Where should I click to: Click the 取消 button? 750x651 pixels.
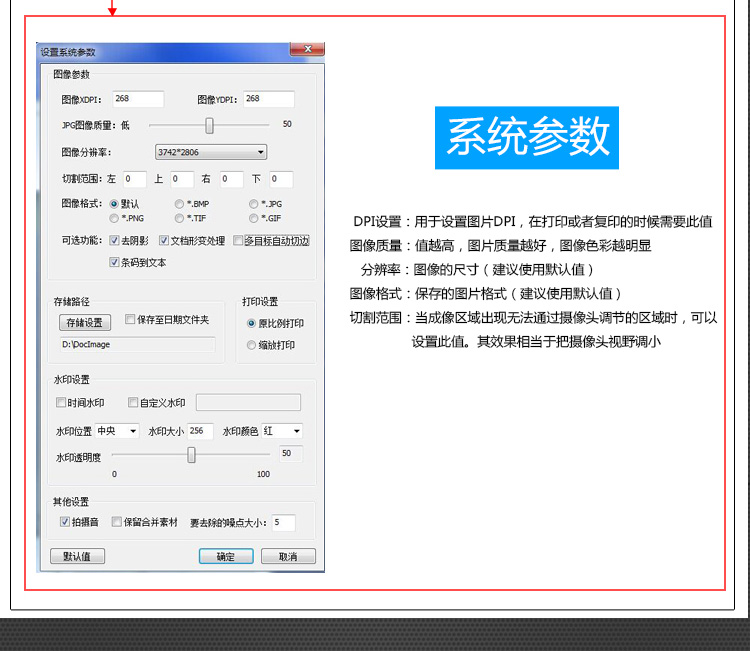pos(288,557)
